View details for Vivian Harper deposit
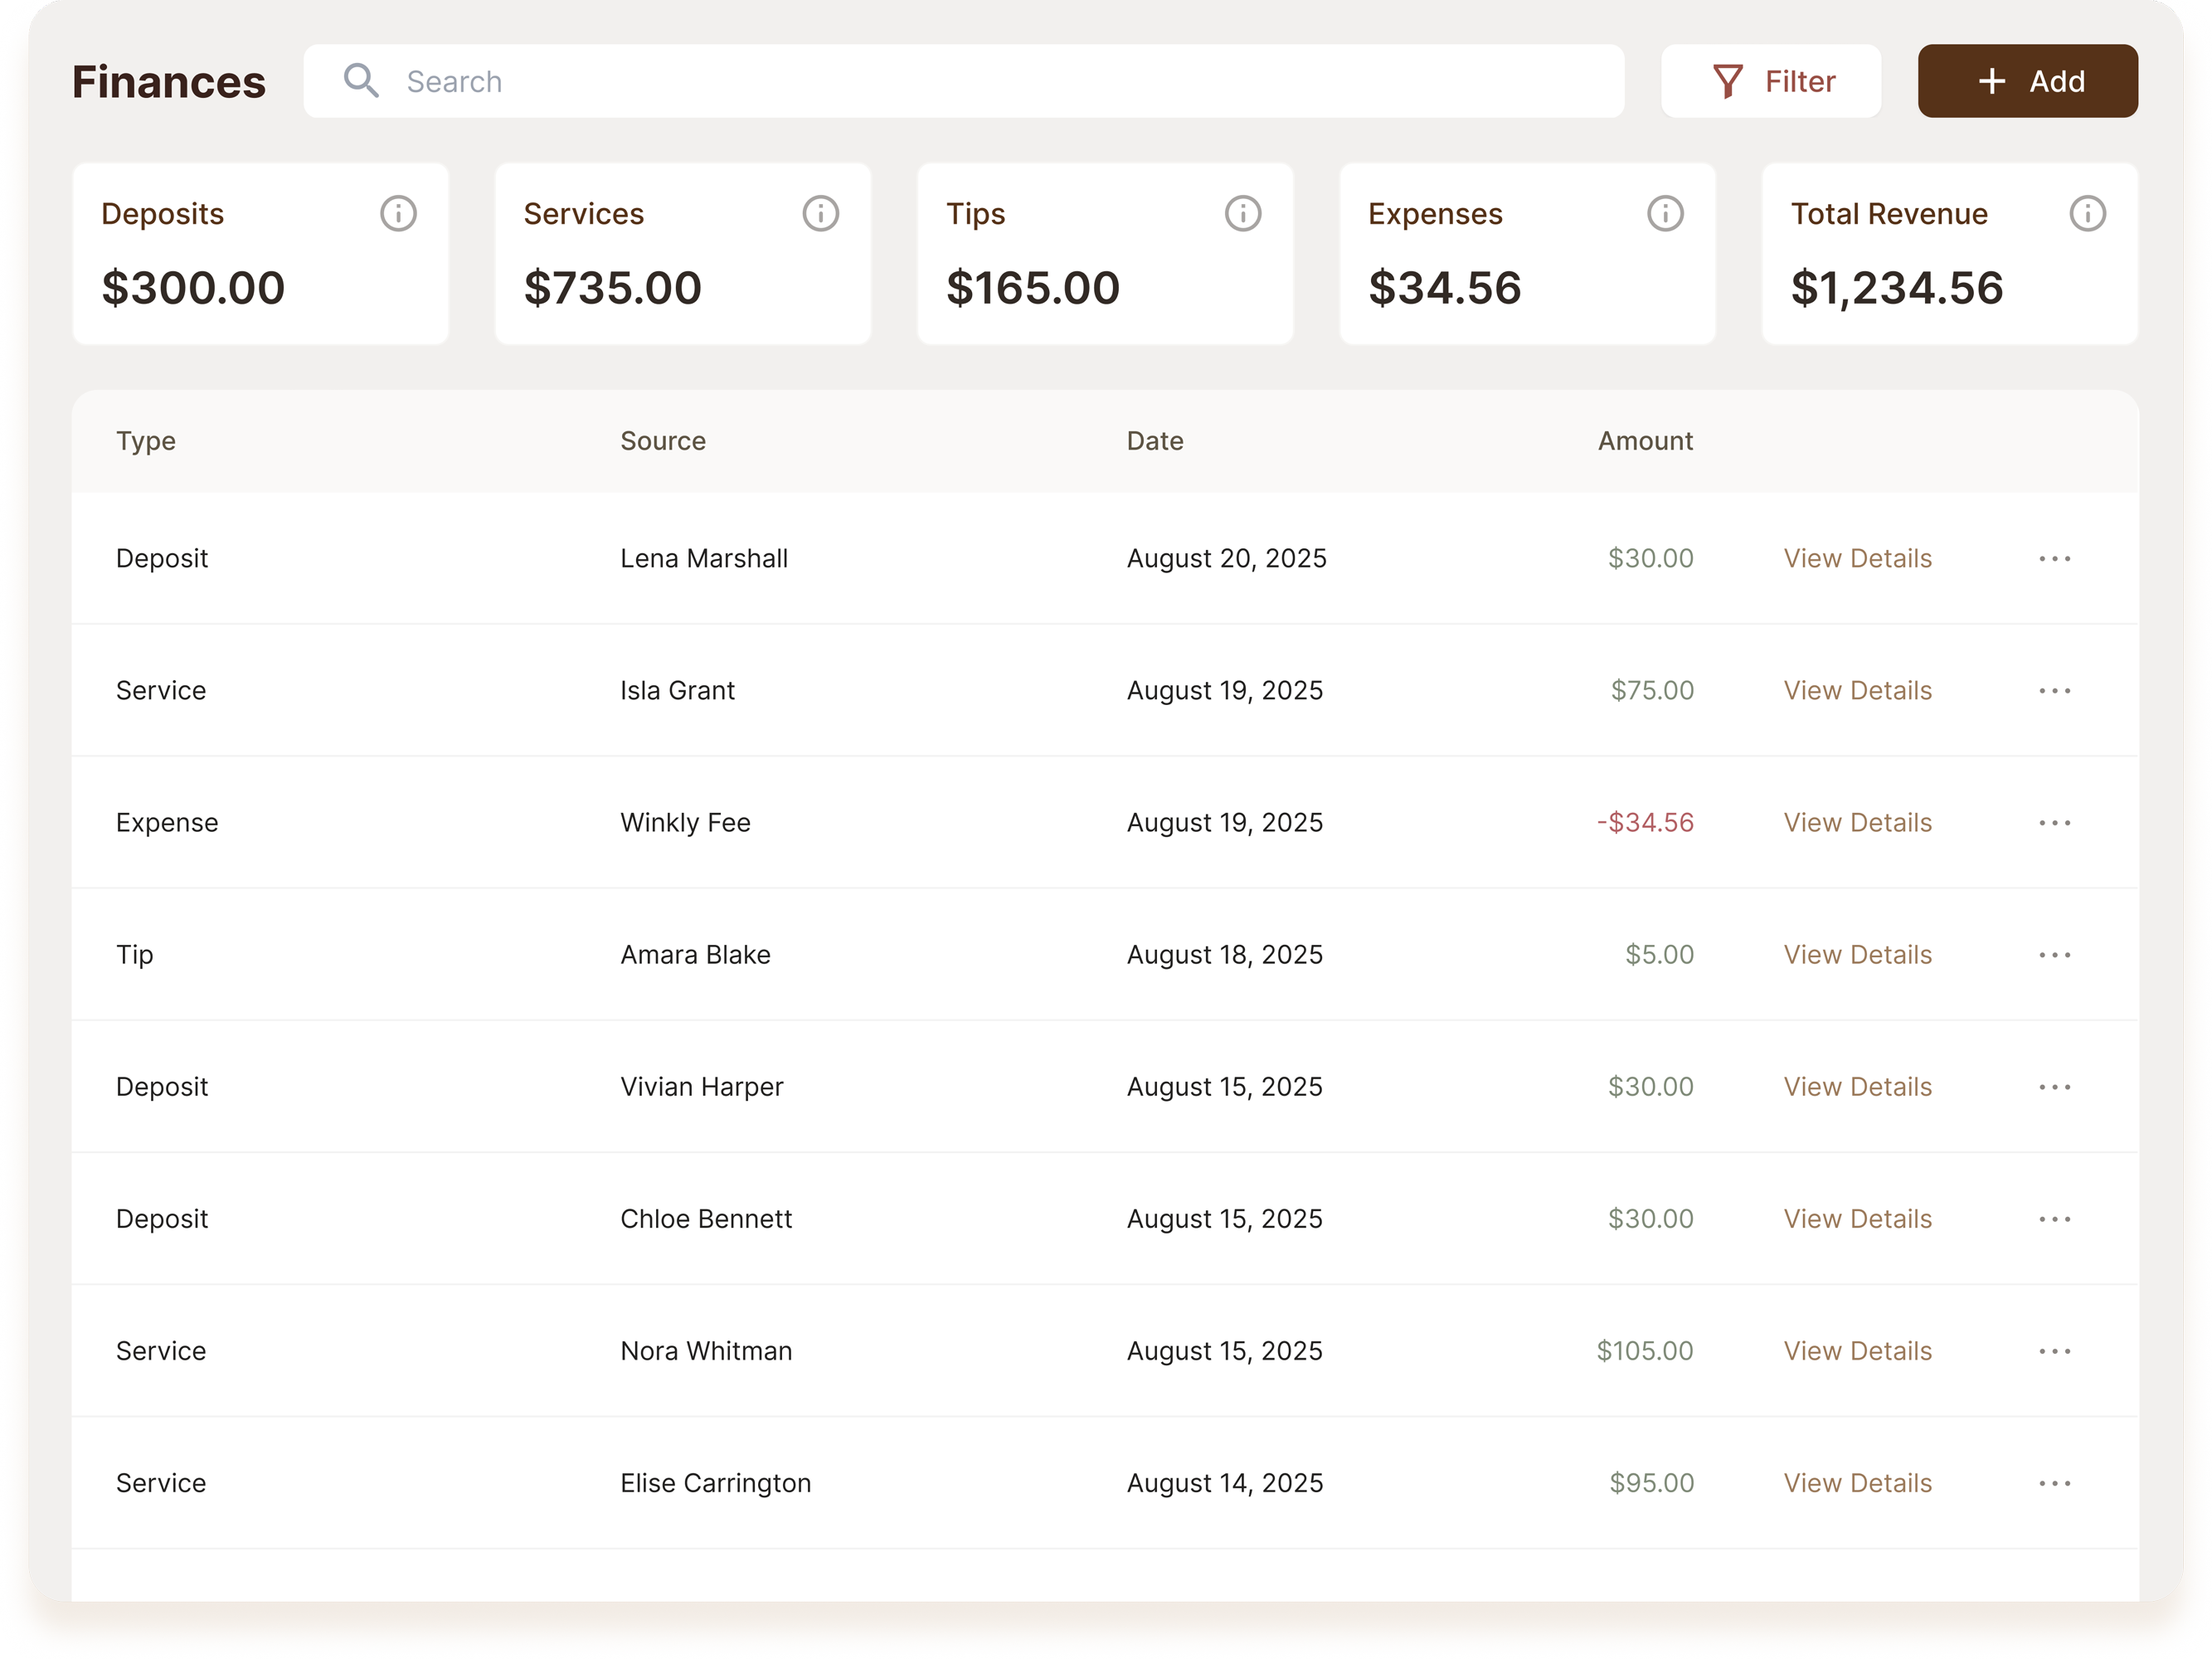Image resolution: width=2212 pixels, height=1659 pixels. pos(1857,1087)
